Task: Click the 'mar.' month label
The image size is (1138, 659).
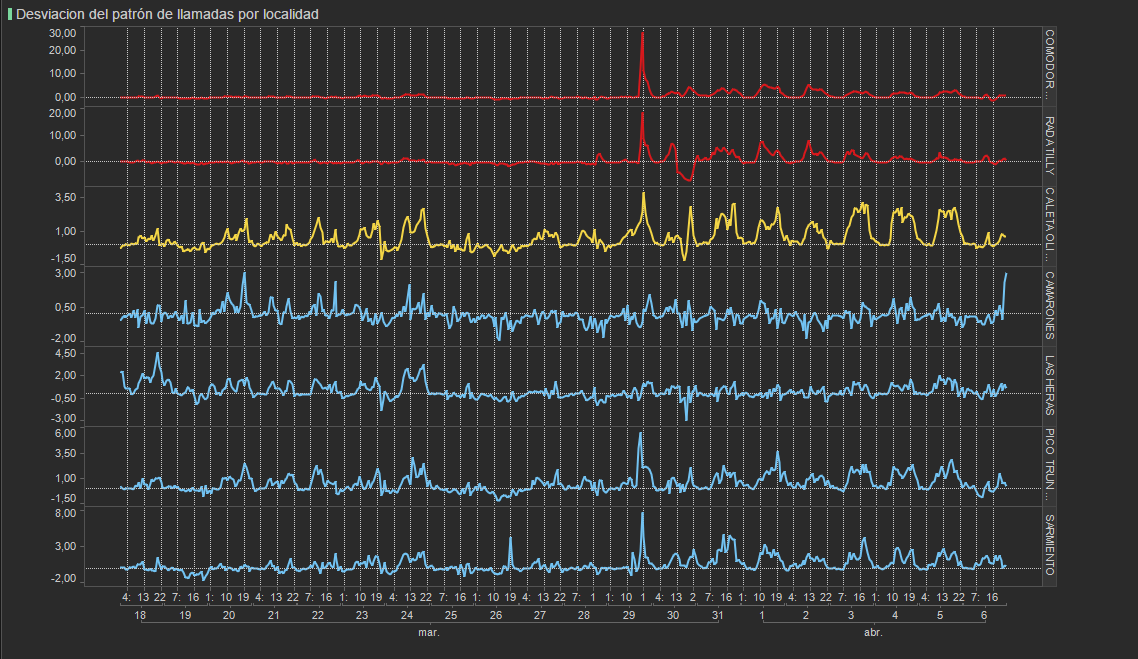Action: click(429, 633)
